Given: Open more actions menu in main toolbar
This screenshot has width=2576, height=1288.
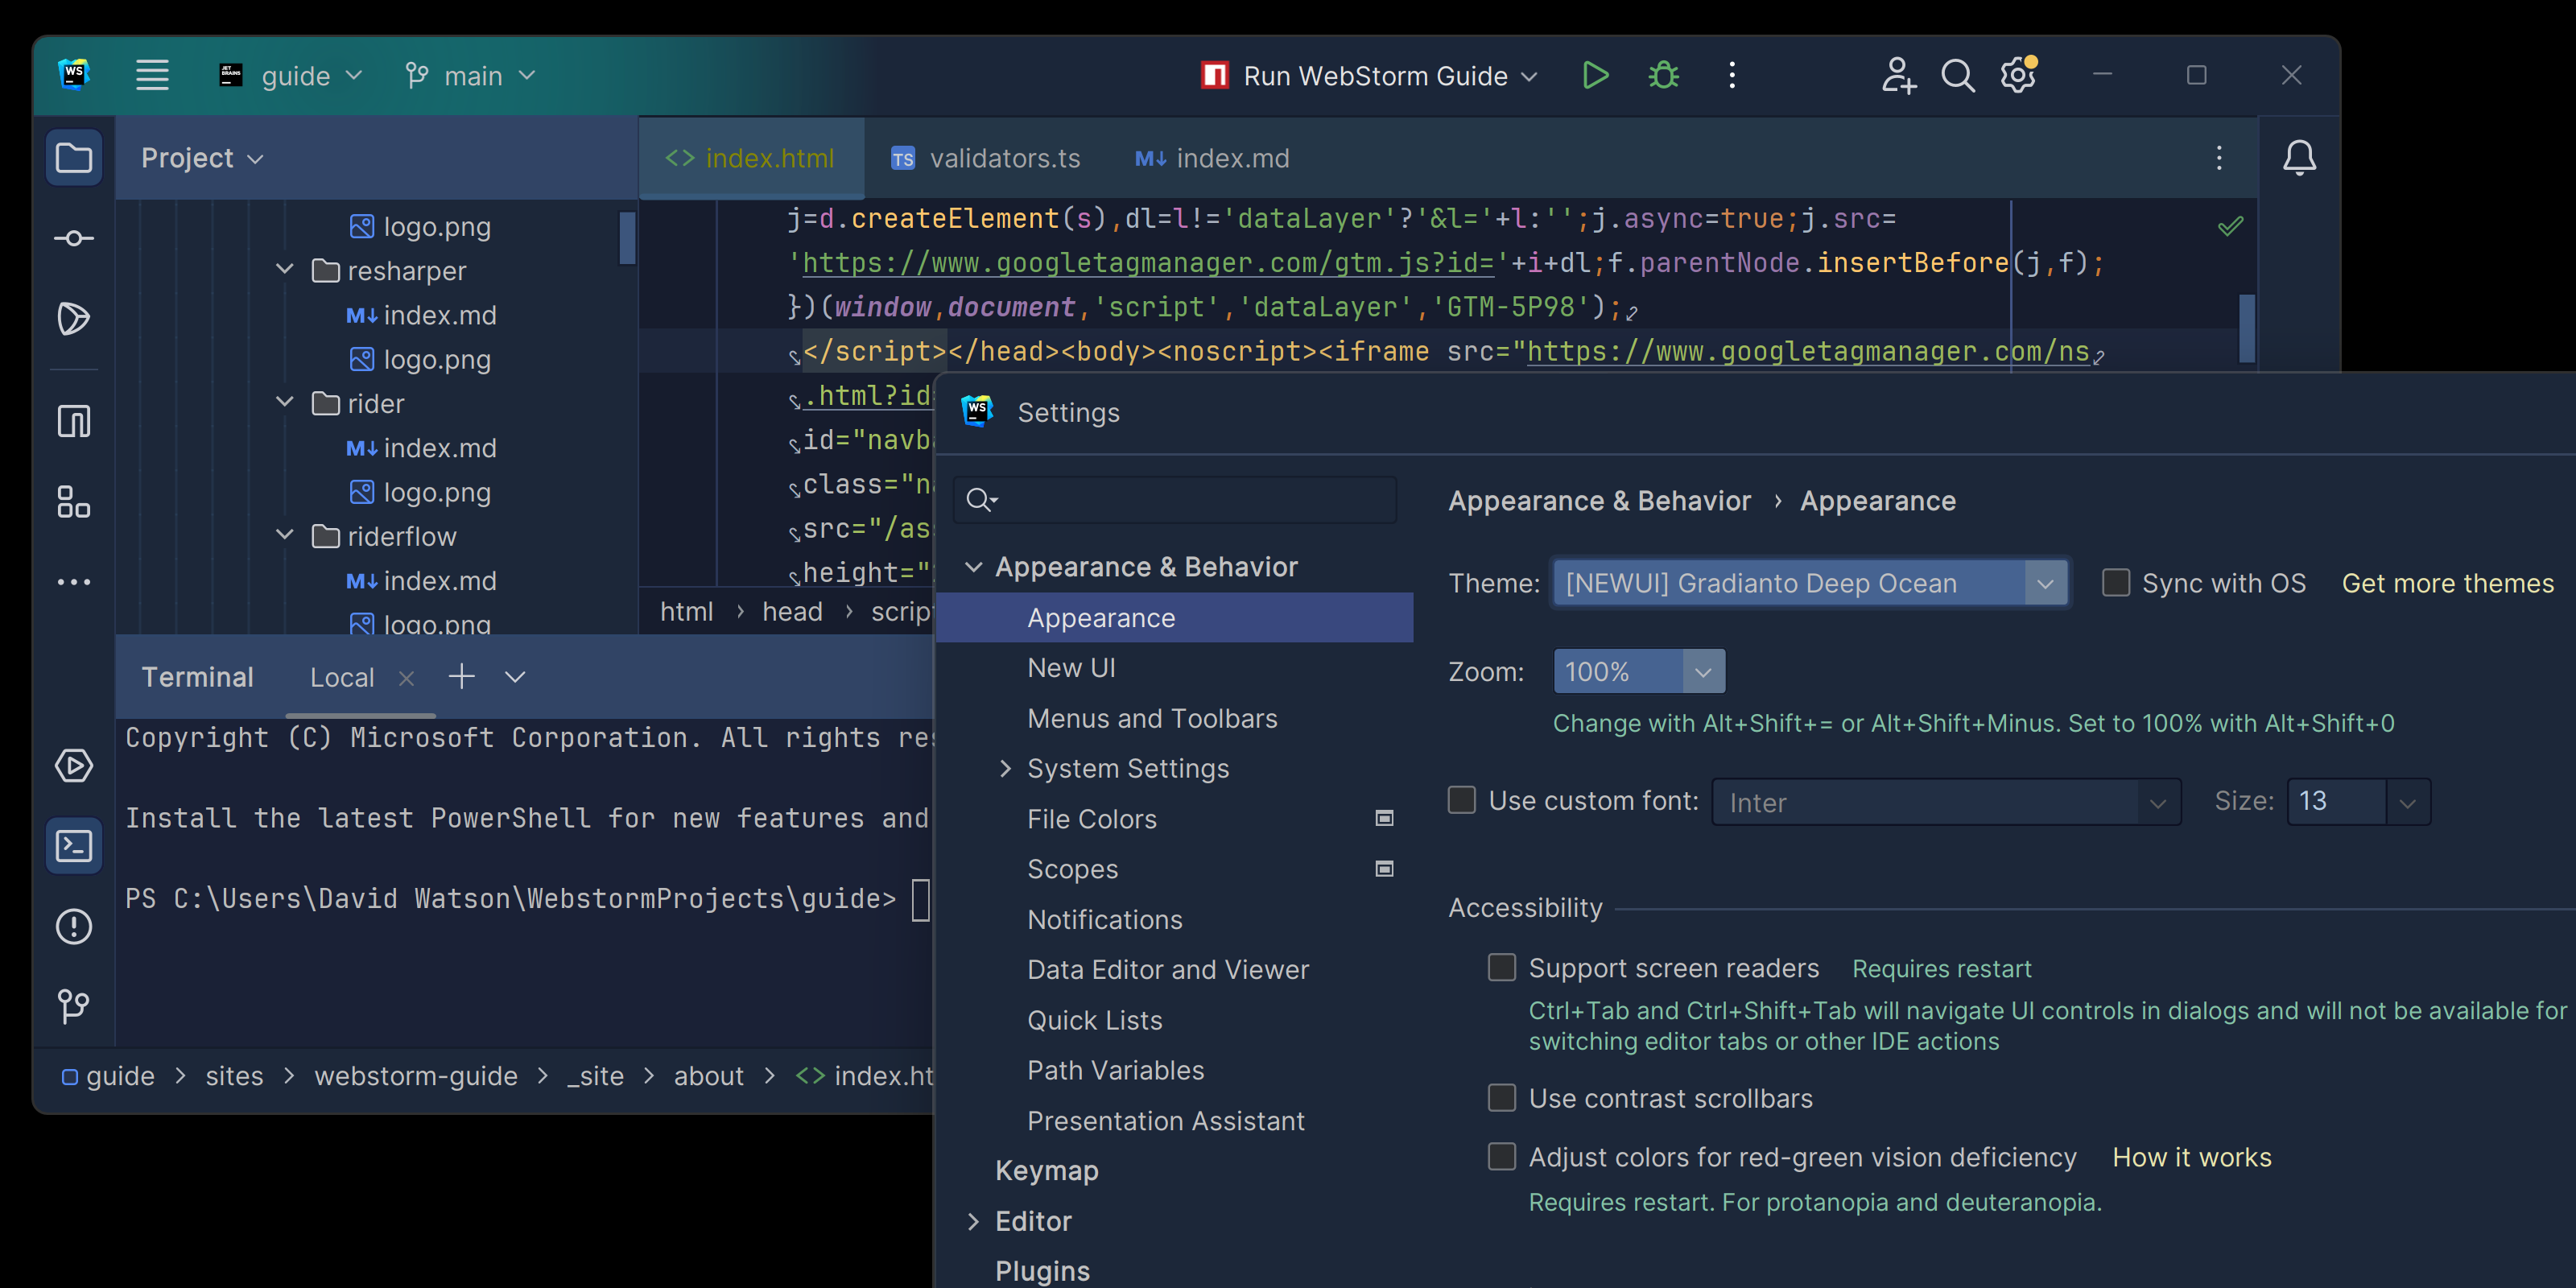Looking at the screenshot, I should 1733,75.
